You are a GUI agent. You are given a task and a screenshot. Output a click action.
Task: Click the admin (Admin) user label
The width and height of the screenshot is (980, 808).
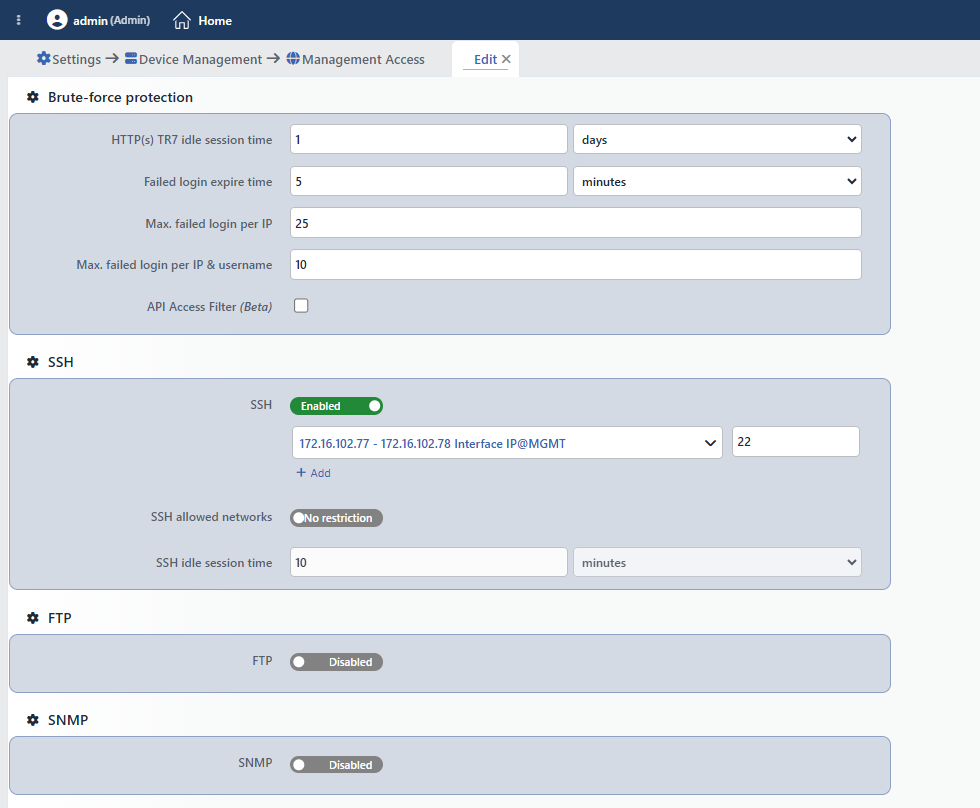111,21
